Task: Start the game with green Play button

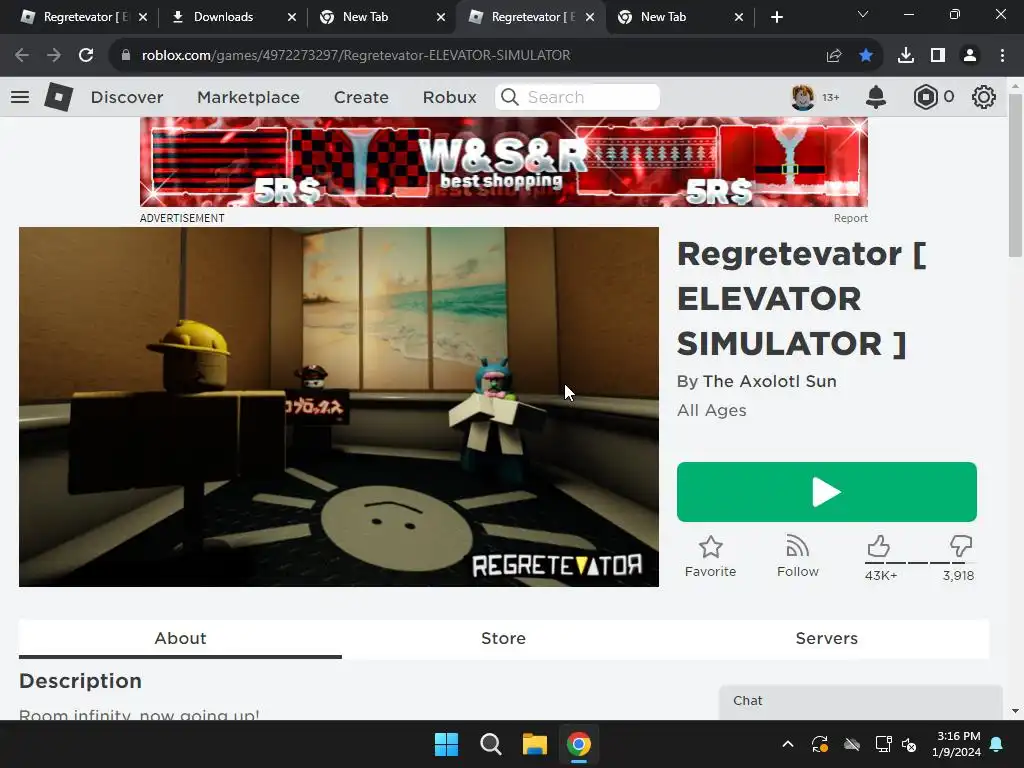Action: point(827,492)
